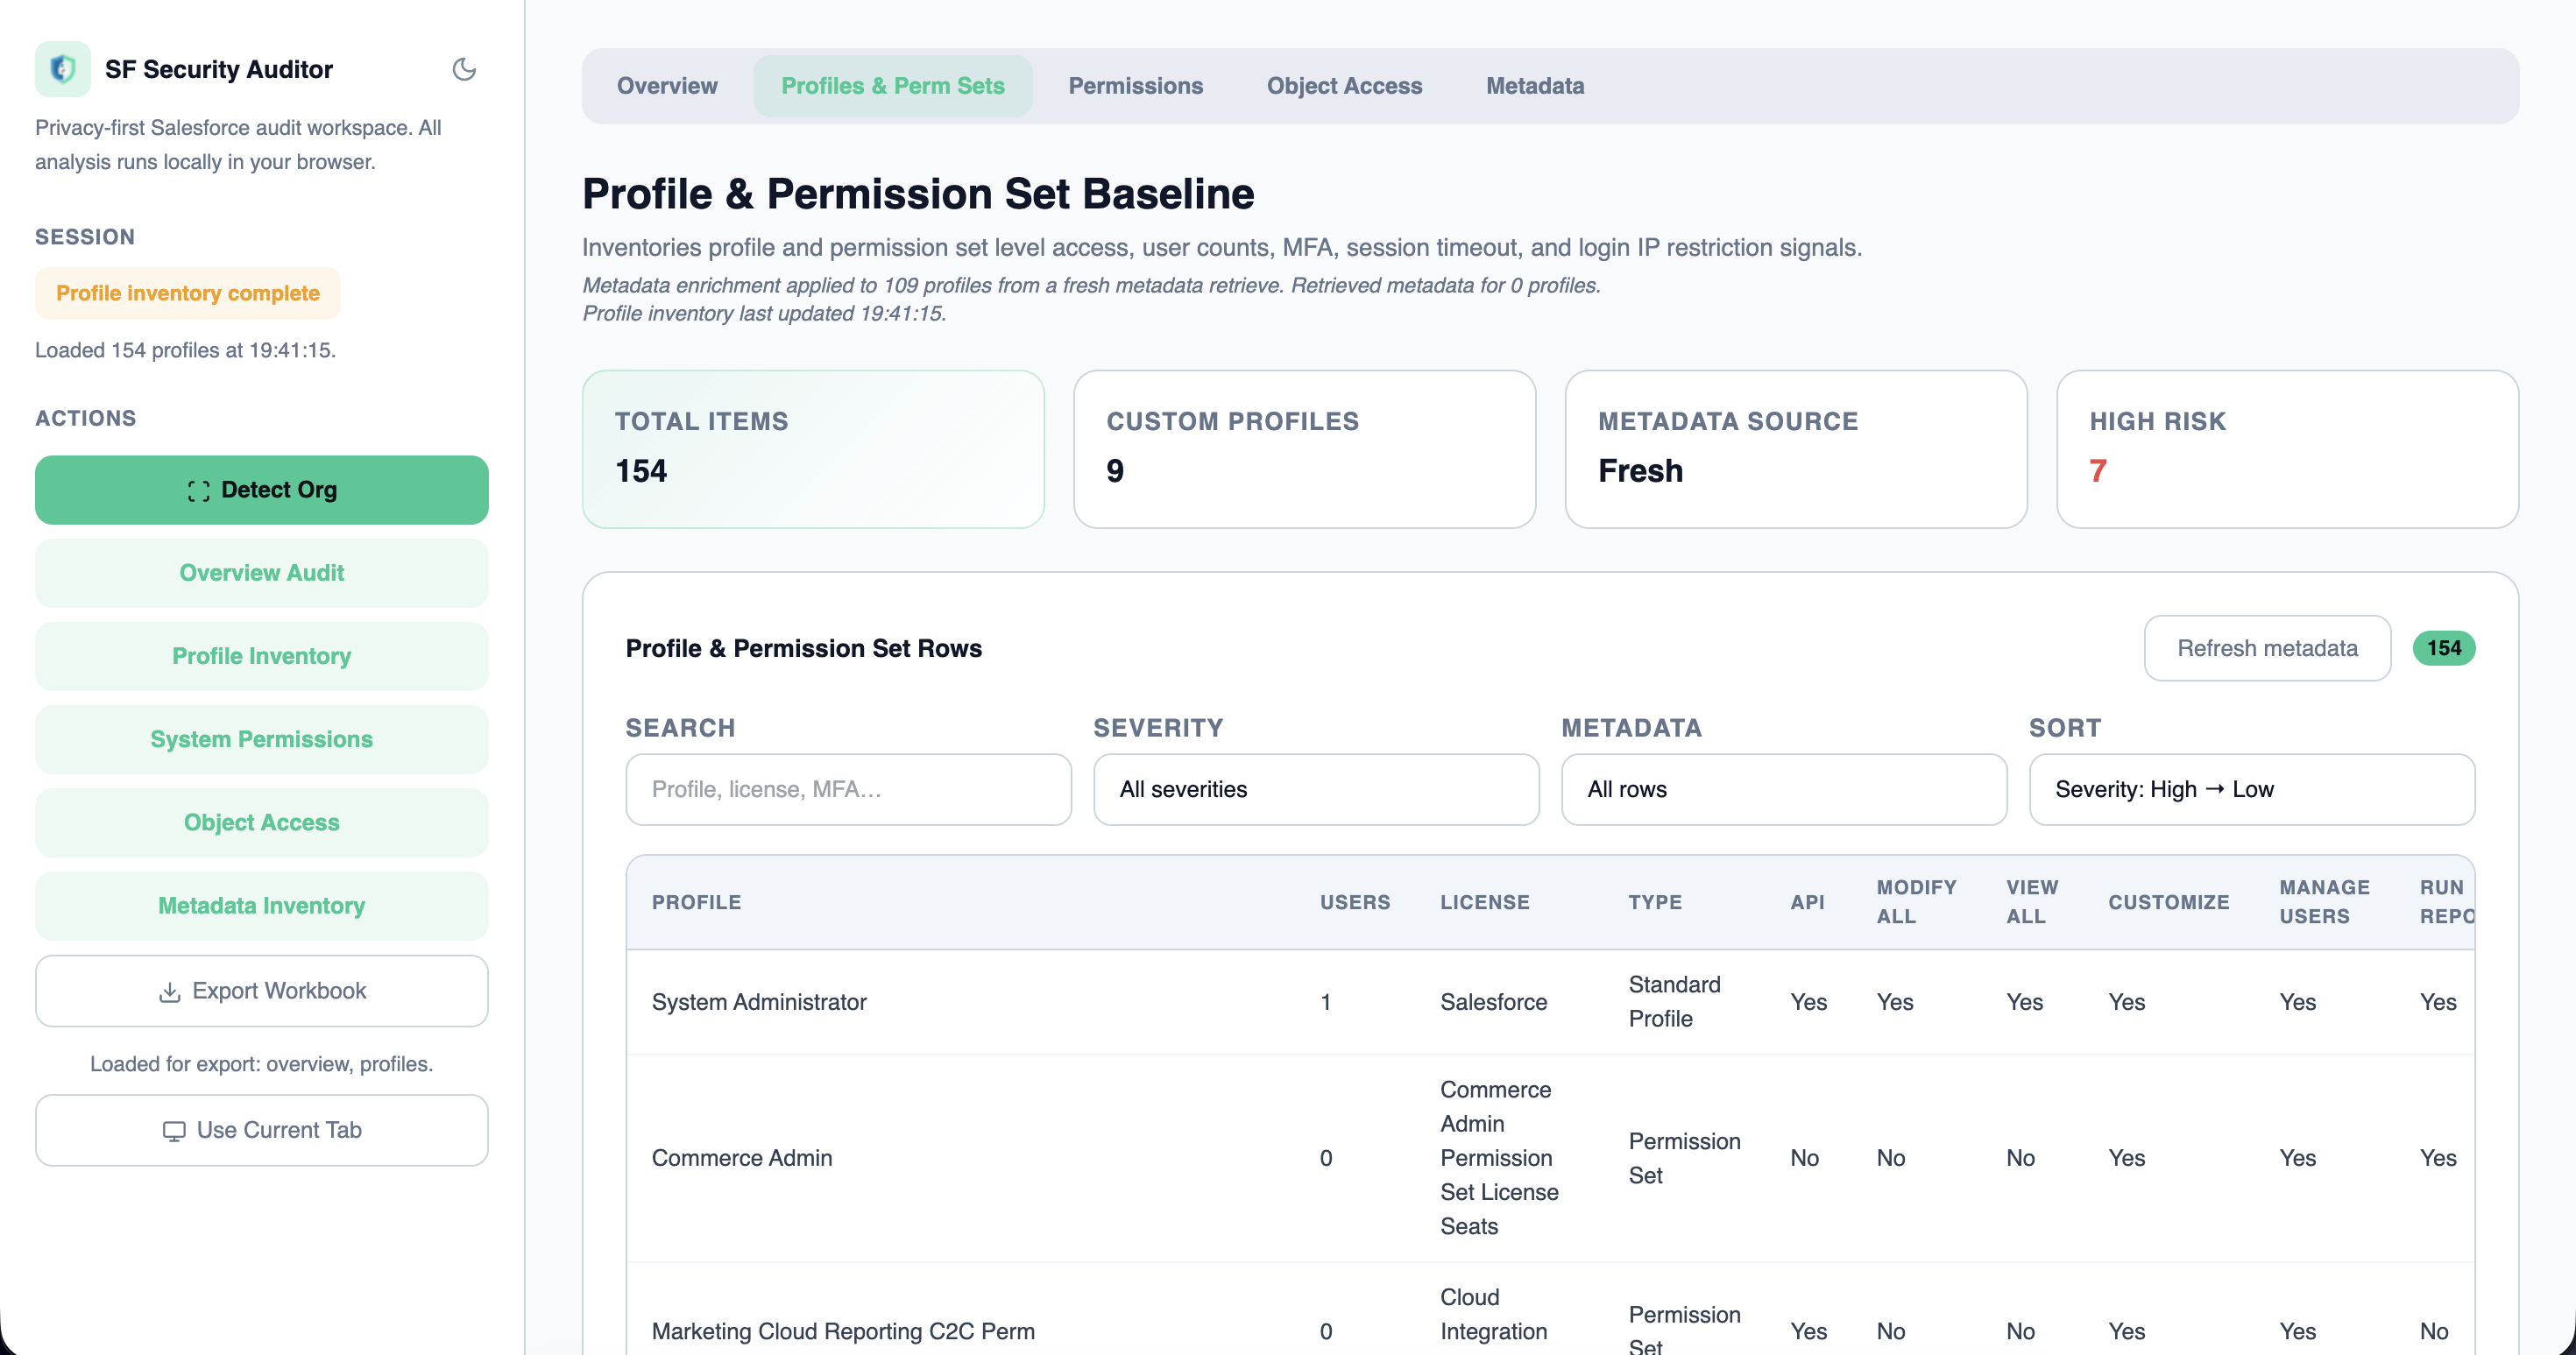Open the Severity filter dropdown

[x=1316, y=789]
